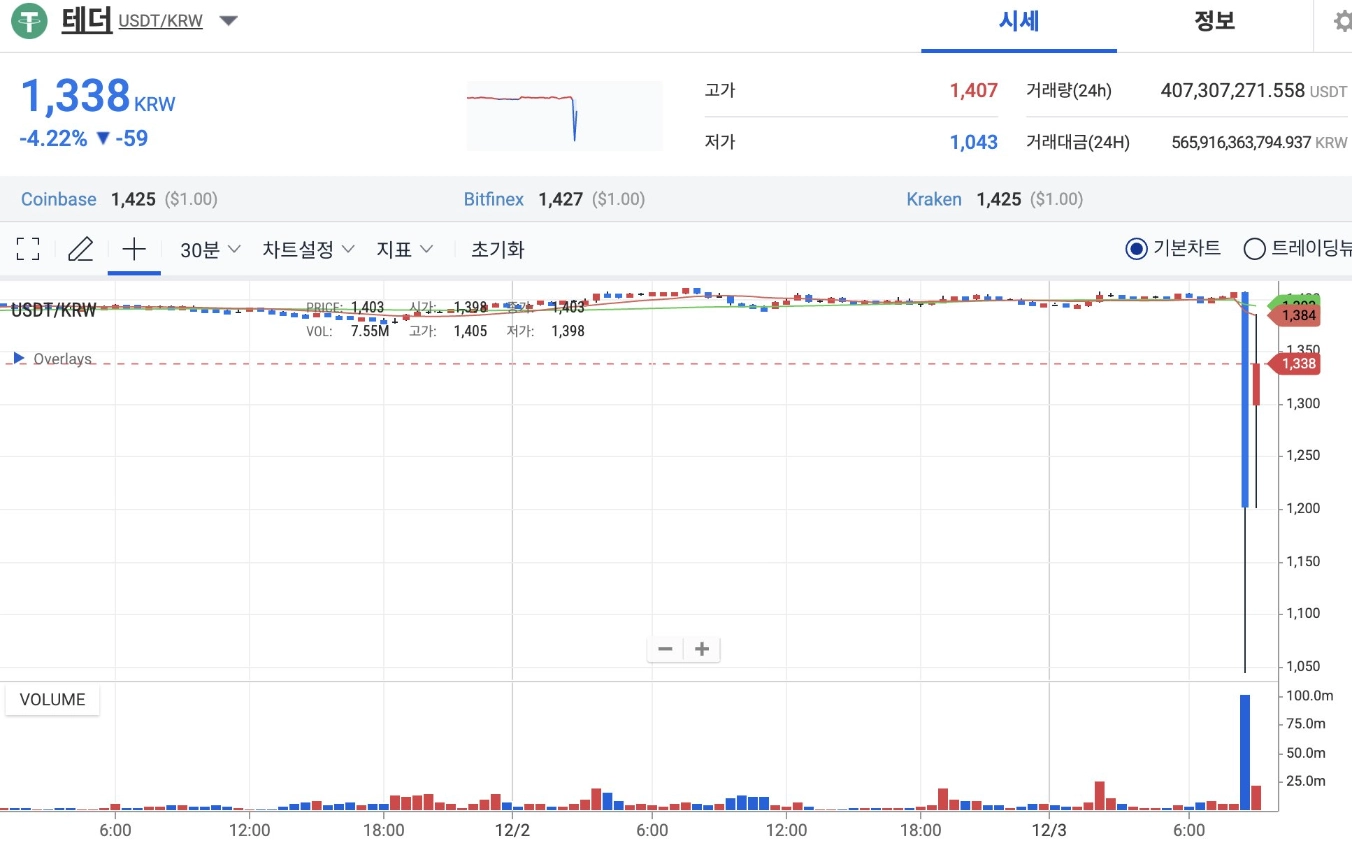Open the 30분 interval dropdown
The height and width of the screenshot is (850, 1352).
(210, 249)
